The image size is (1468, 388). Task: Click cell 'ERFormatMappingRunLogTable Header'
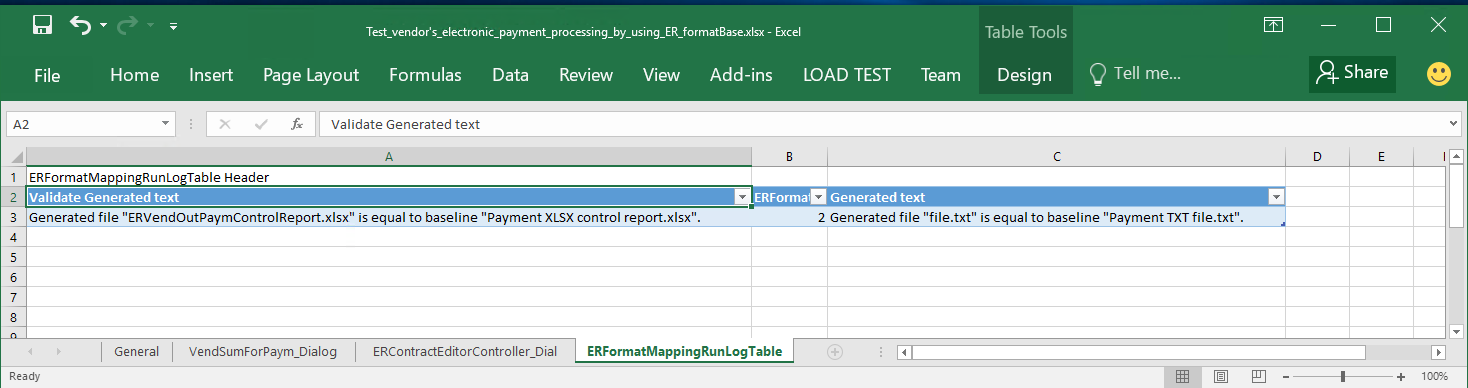click(x=388, y=177)
